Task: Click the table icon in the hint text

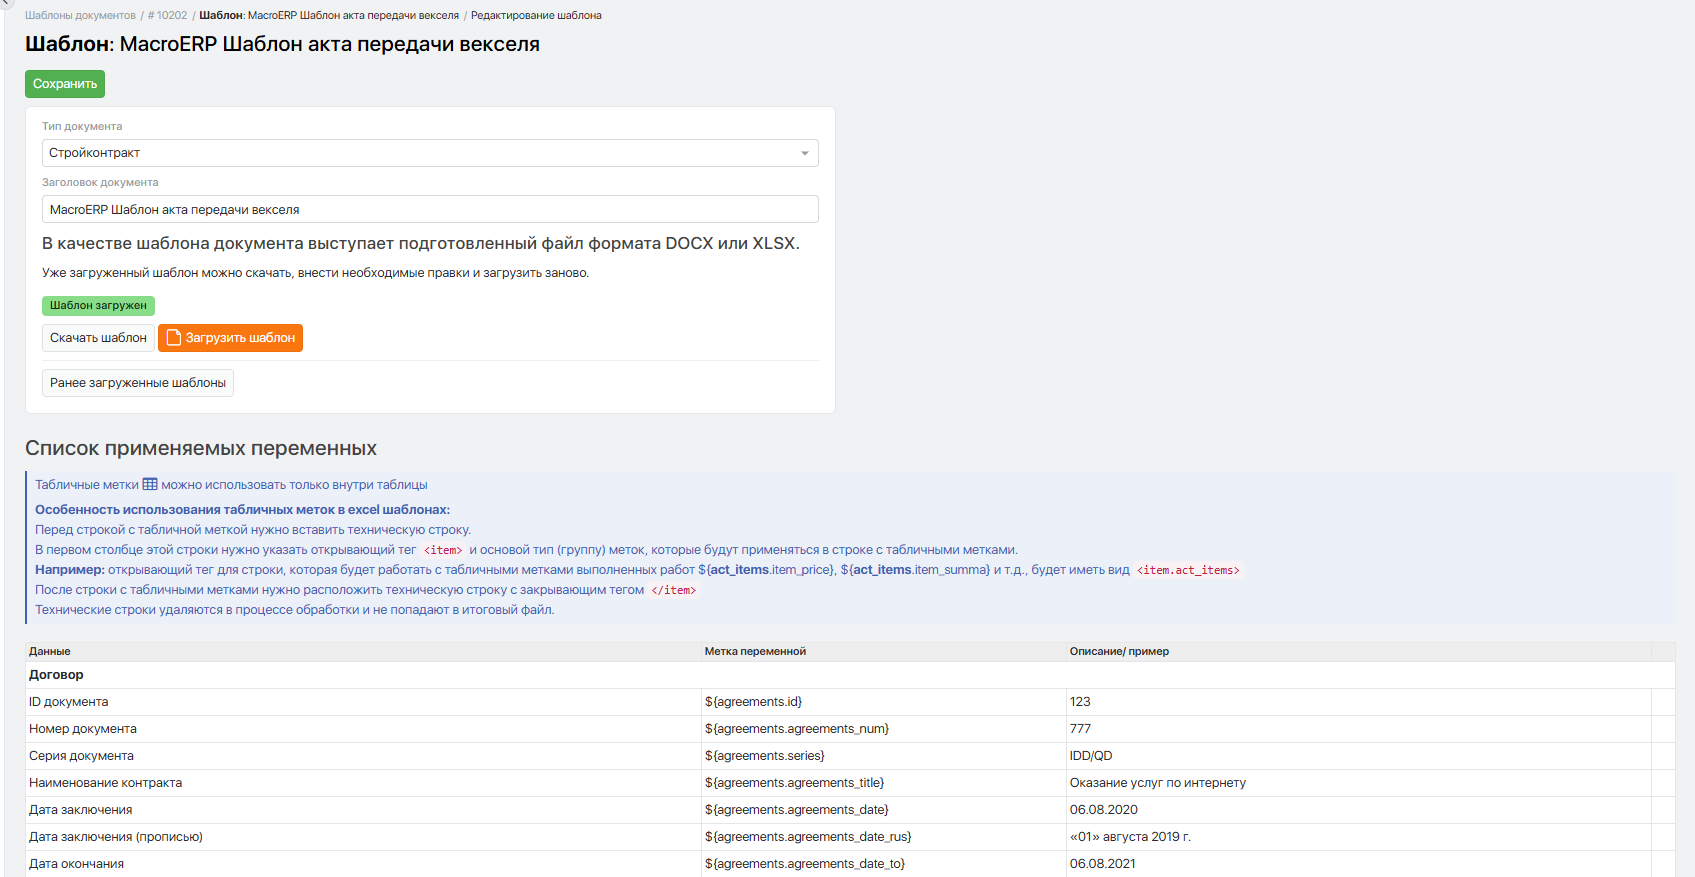Action: [x=150, y=484]
